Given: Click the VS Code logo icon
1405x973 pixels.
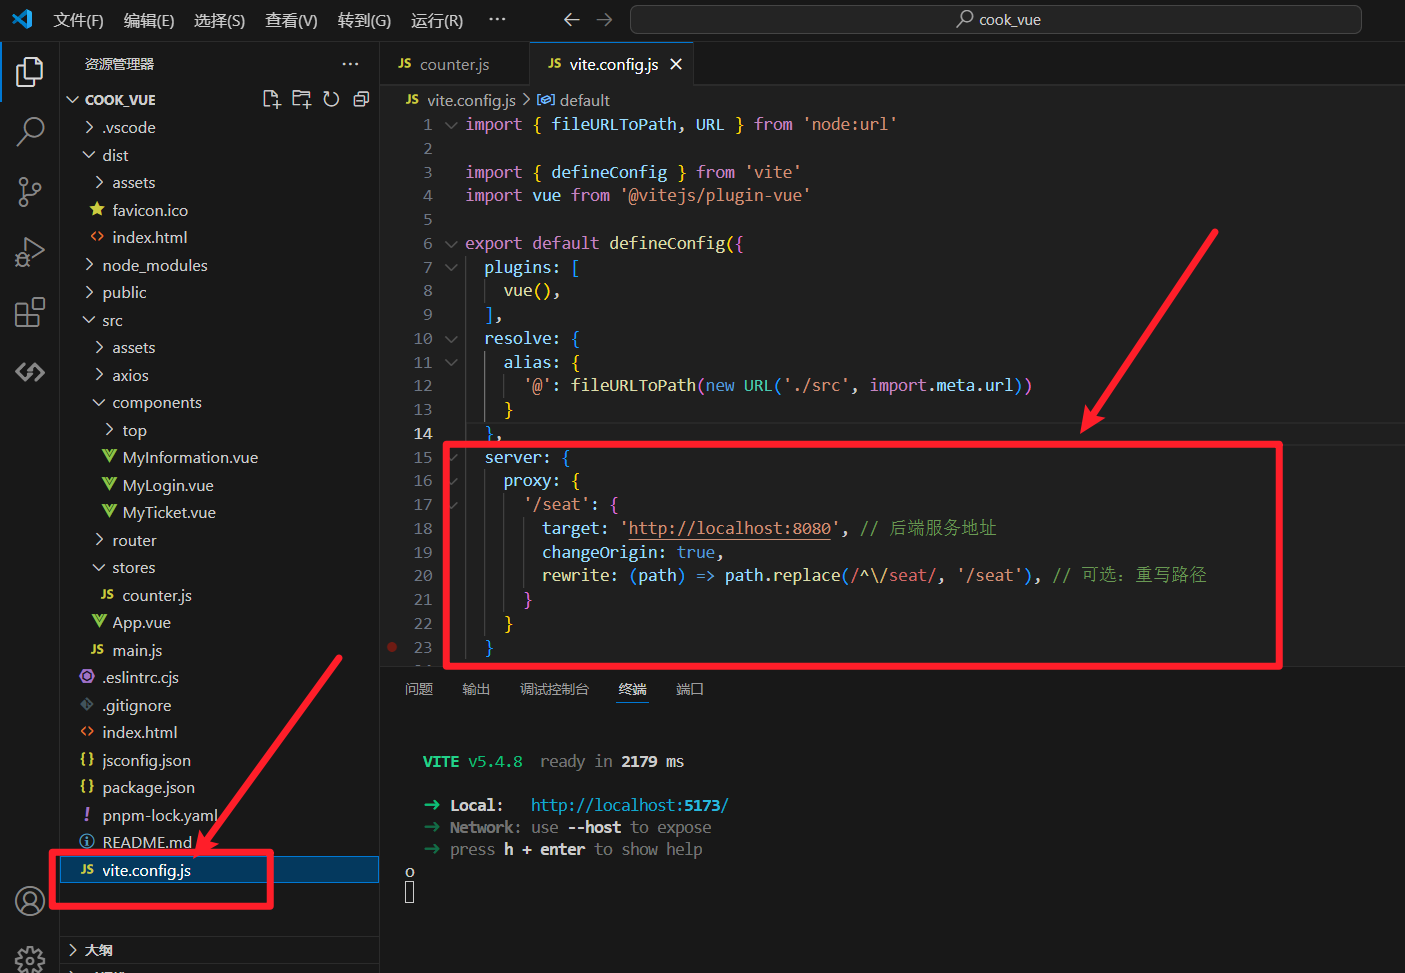Looking at the screenshot, I should click(22, 19).
